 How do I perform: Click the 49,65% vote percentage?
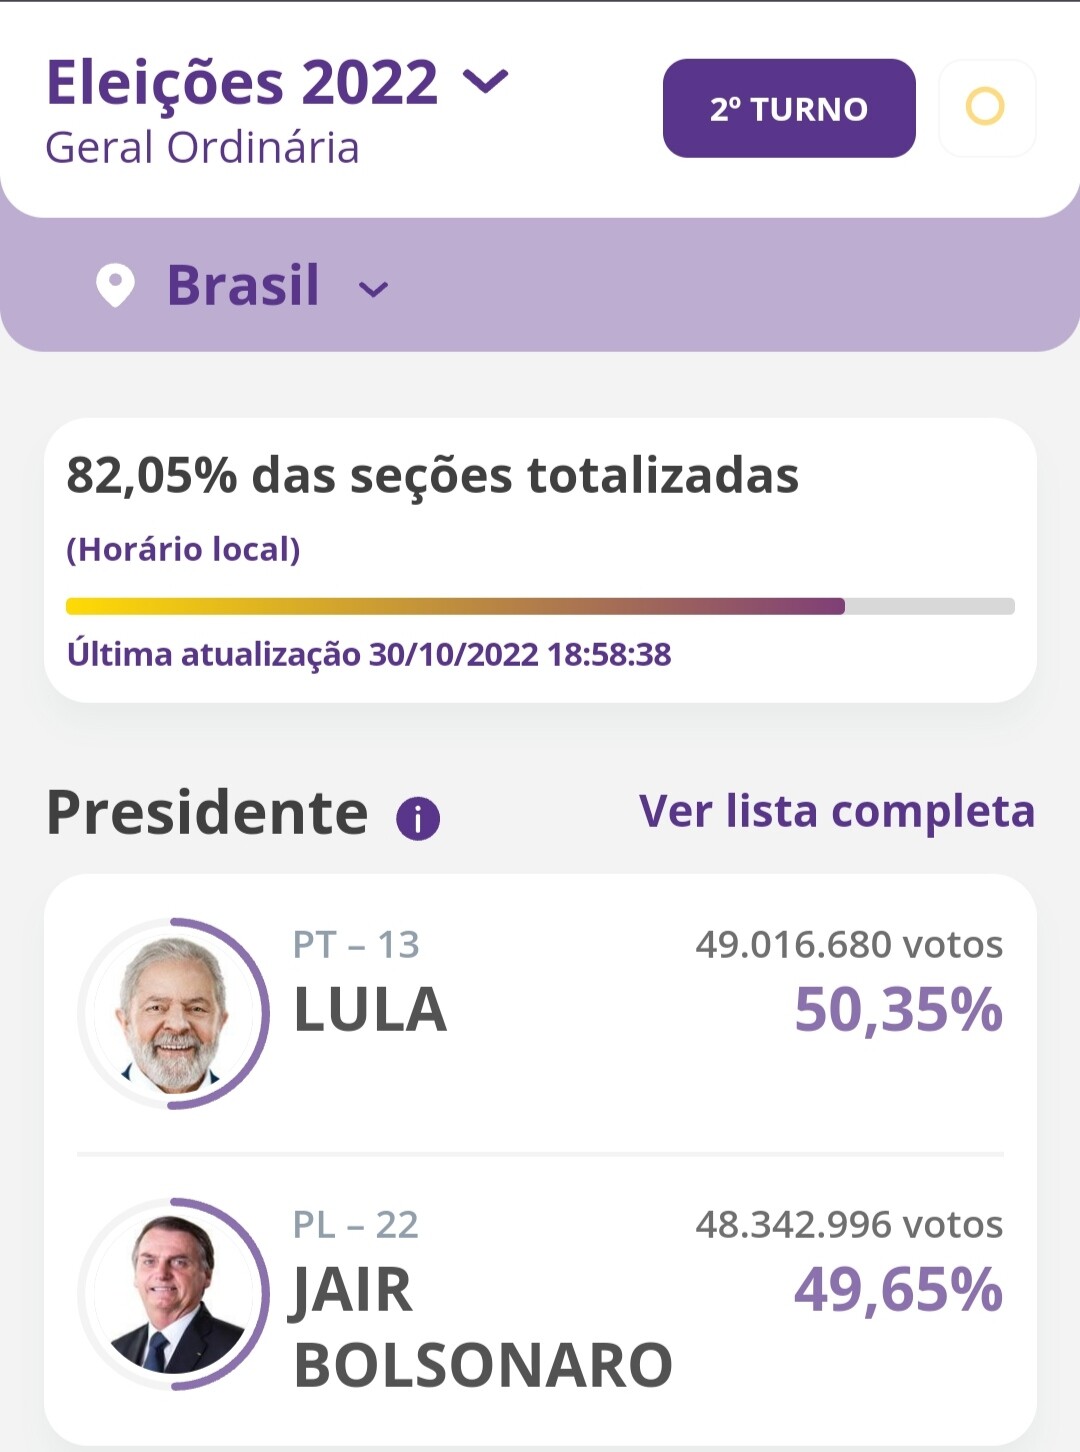pos(898,1290)
